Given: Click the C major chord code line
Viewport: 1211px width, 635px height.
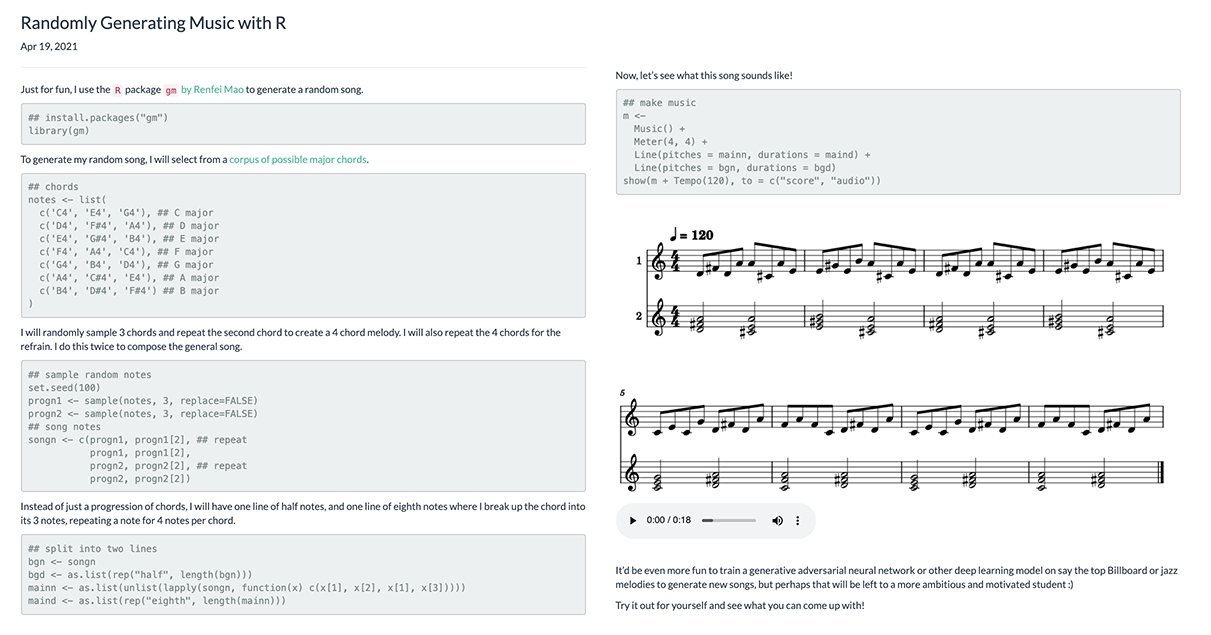Looking at the screenshot, I should pos(127,212).
